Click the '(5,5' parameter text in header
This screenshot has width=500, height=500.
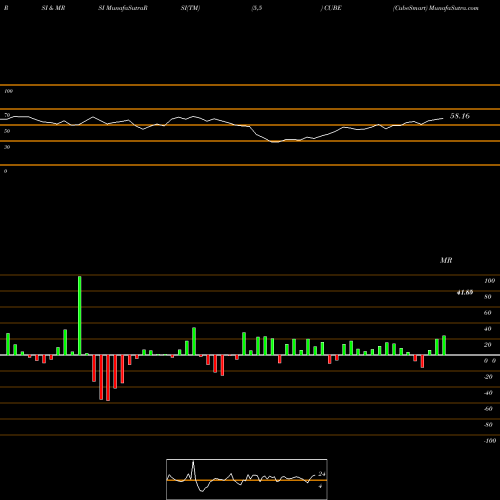257,8
